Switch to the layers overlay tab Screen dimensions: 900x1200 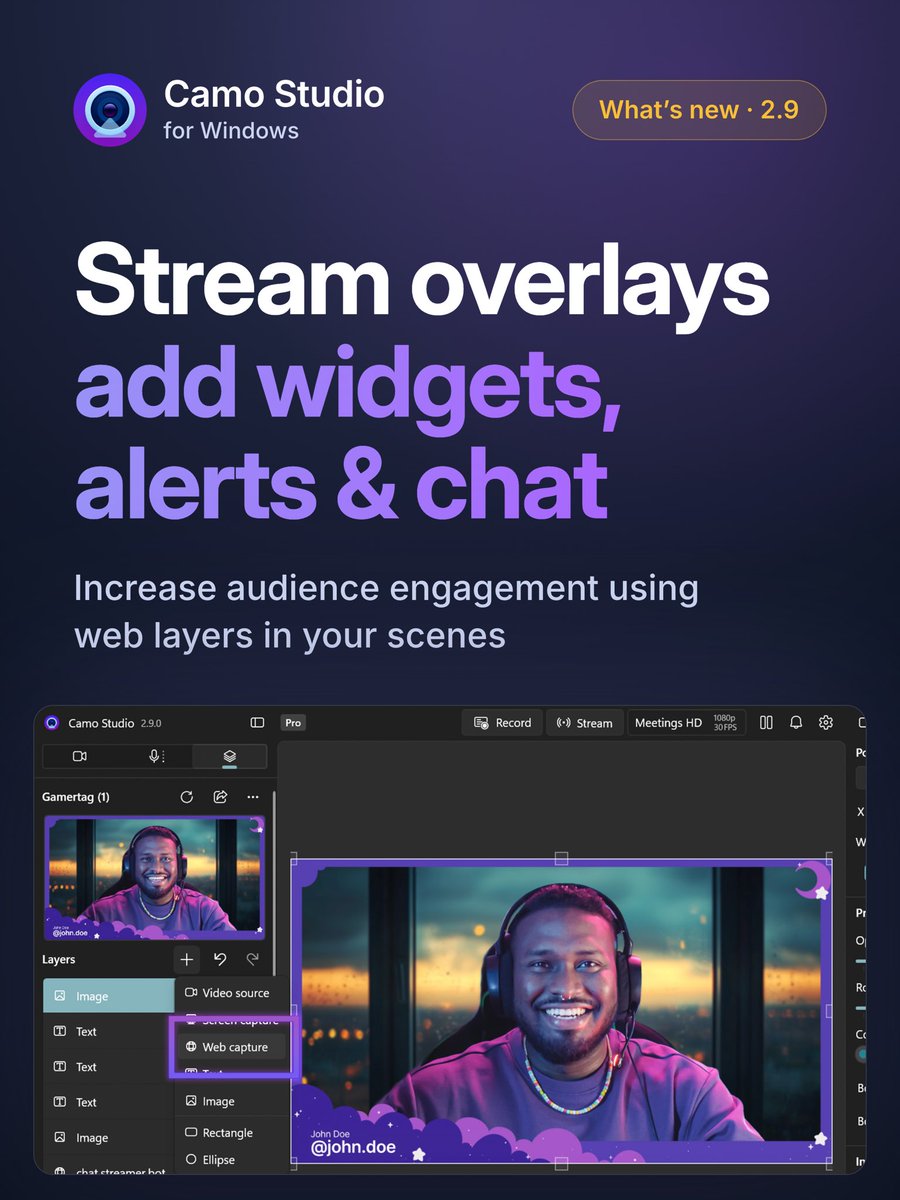pyautogui.click(x=229, y=756)
